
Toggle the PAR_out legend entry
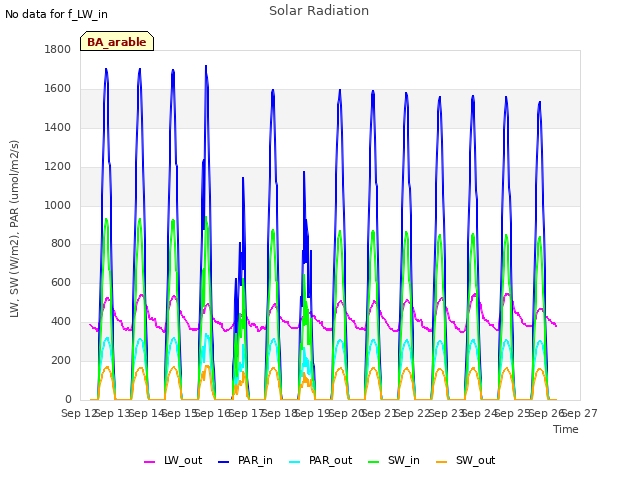pyautogui.click(x=320, y=460)
